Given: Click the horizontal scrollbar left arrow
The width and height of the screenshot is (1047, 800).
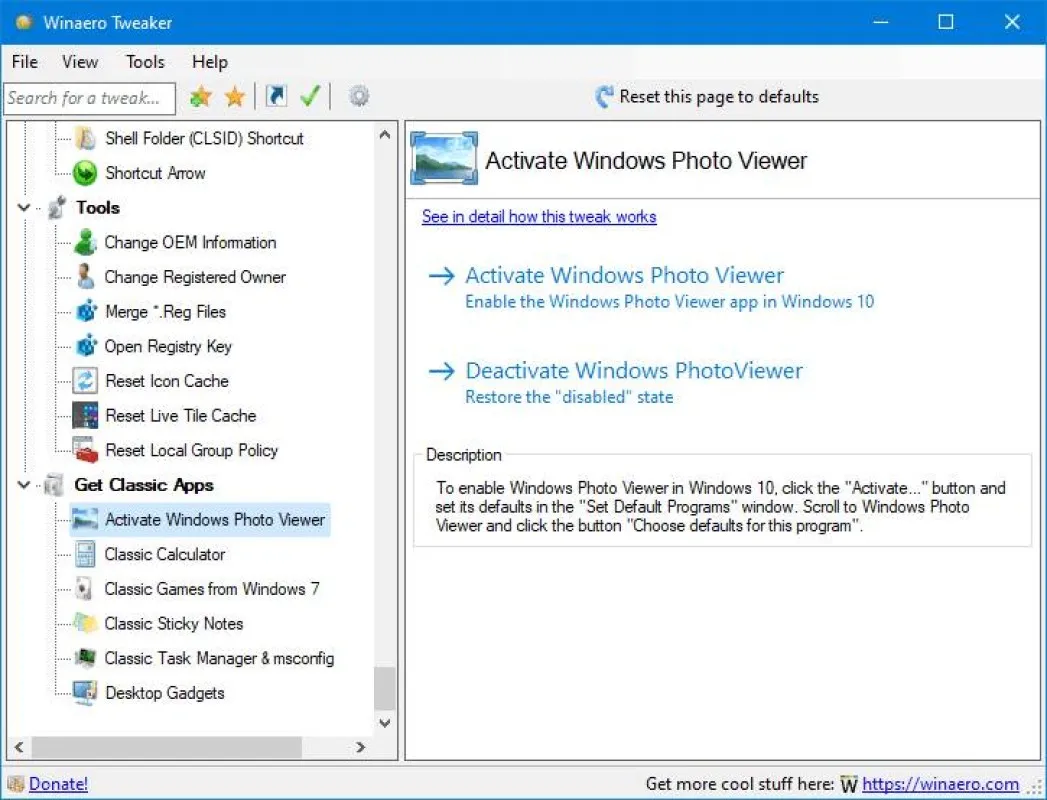Looking at the screenshot, I should 19,747.
